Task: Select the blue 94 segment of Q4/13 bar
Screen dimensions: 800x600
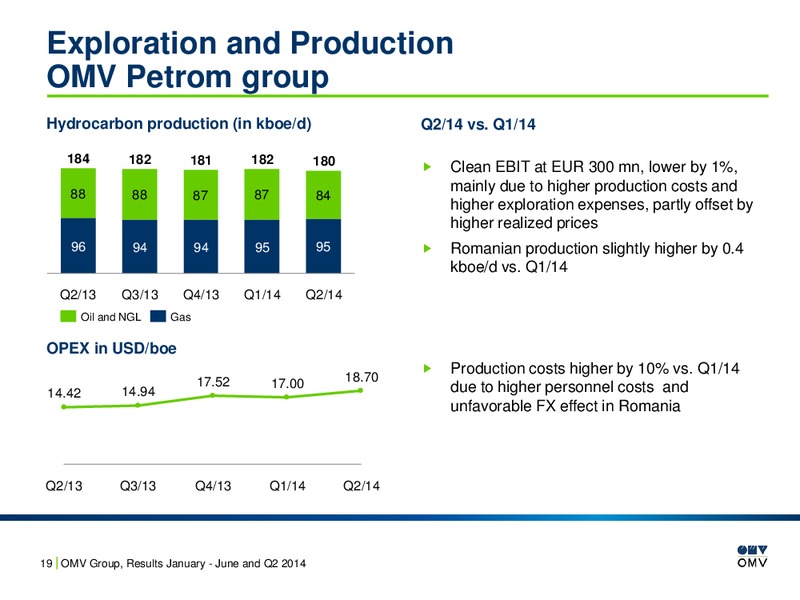Action: click(x=201, y=246)
